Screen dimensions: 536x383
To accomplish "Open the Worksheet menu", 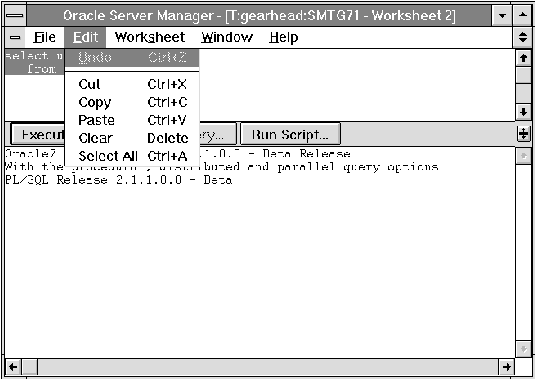I will [150, 37].
